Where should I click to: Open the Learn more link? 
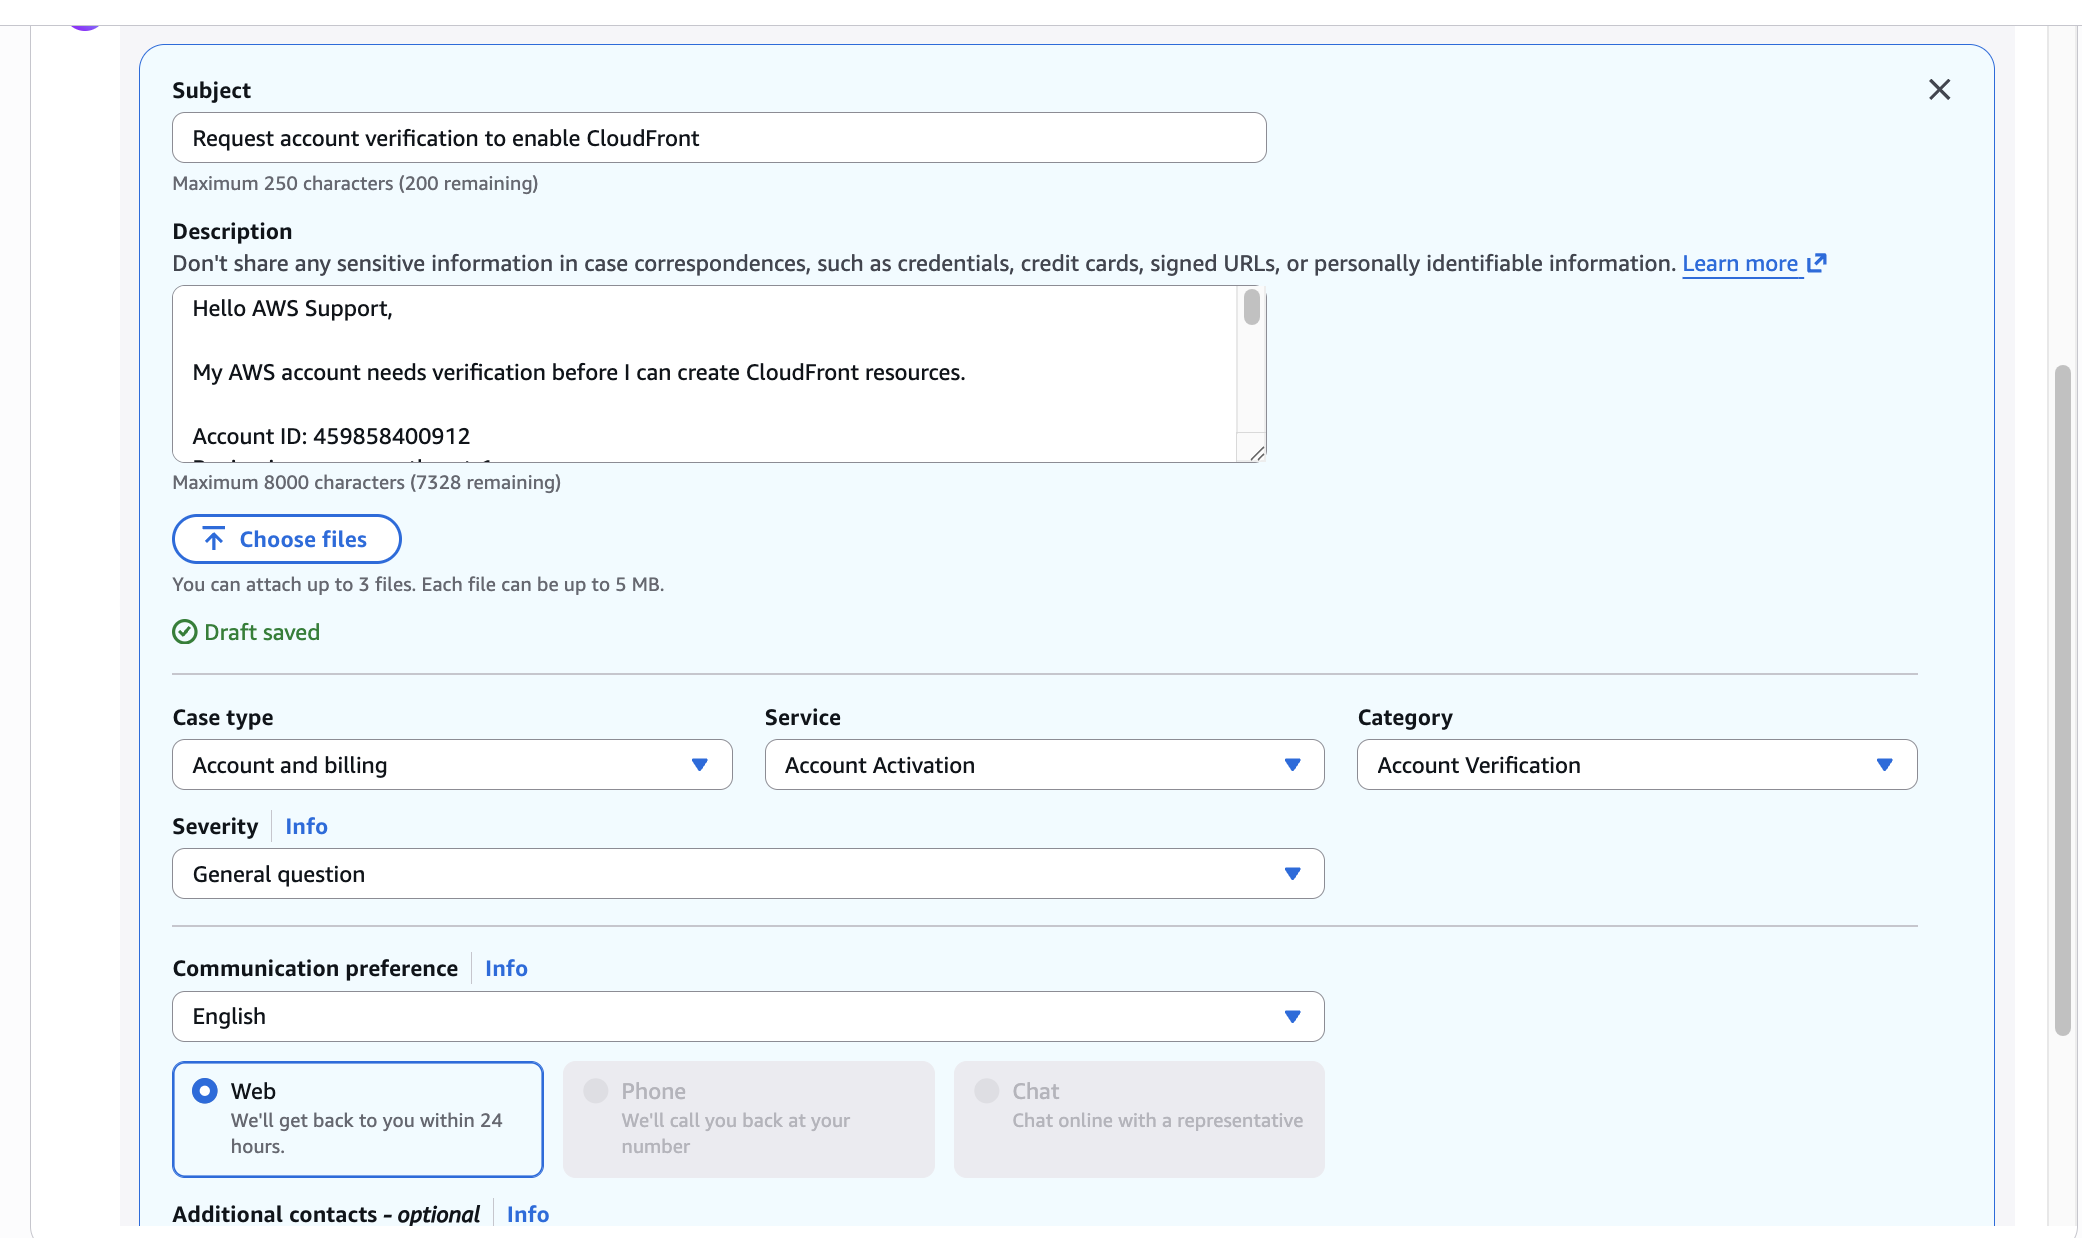click(x=1740, y=263)
